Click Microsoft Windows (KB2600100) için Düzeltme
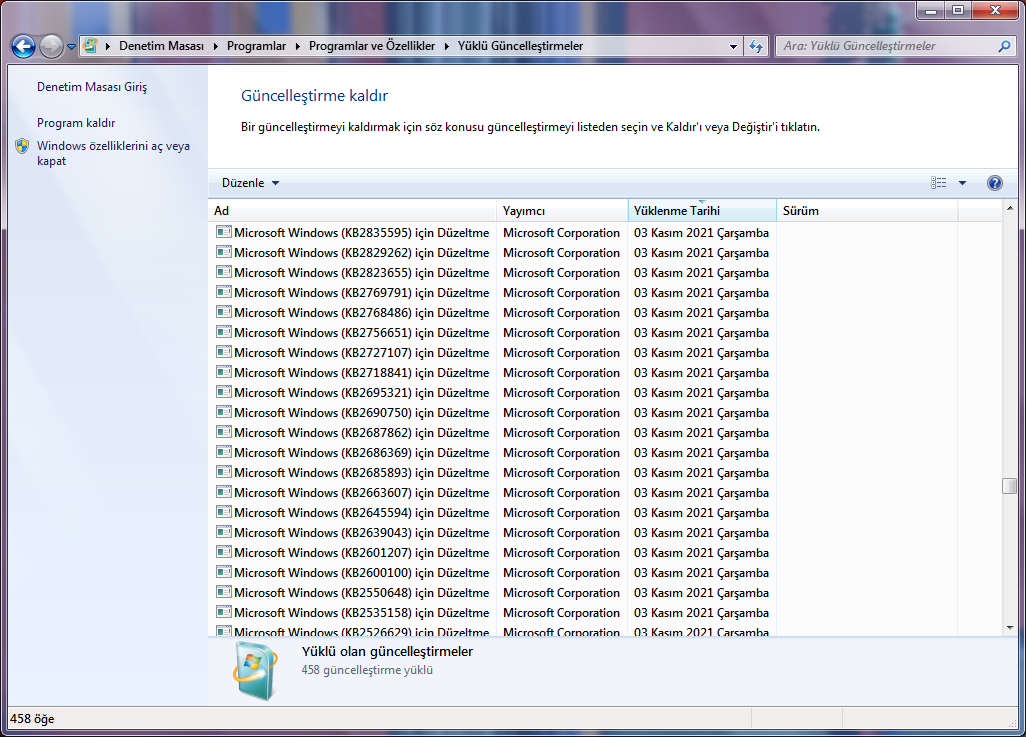Image resolution: width=1026 pixels, height=737 pixels. (361, 573)
